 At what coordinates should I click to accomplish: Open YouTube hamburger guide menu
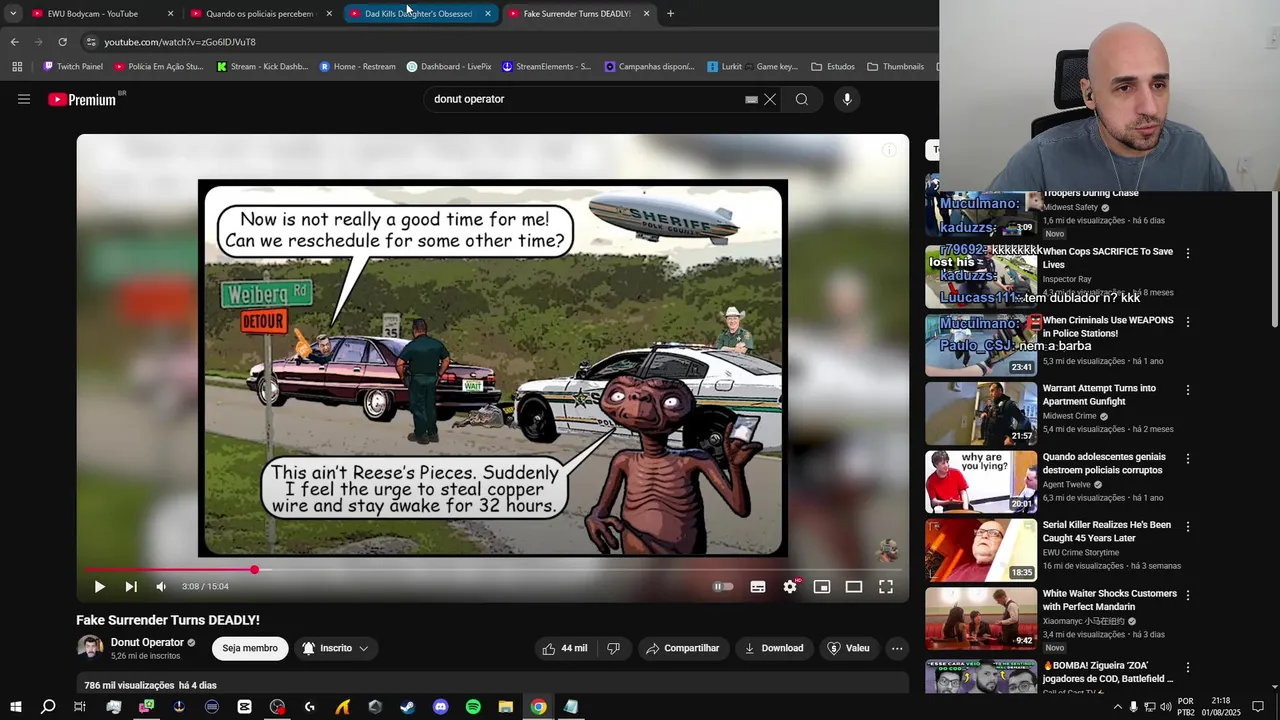tap(24, 99)
